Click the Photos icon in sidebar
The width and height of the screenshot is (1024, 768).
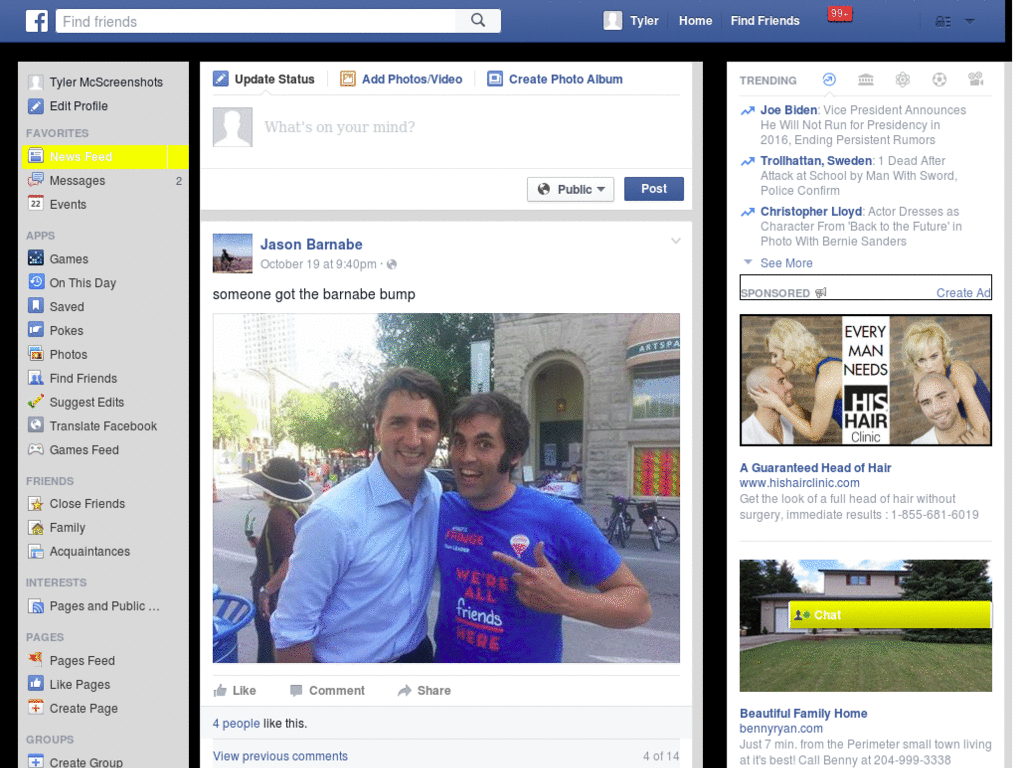point(36,354)
